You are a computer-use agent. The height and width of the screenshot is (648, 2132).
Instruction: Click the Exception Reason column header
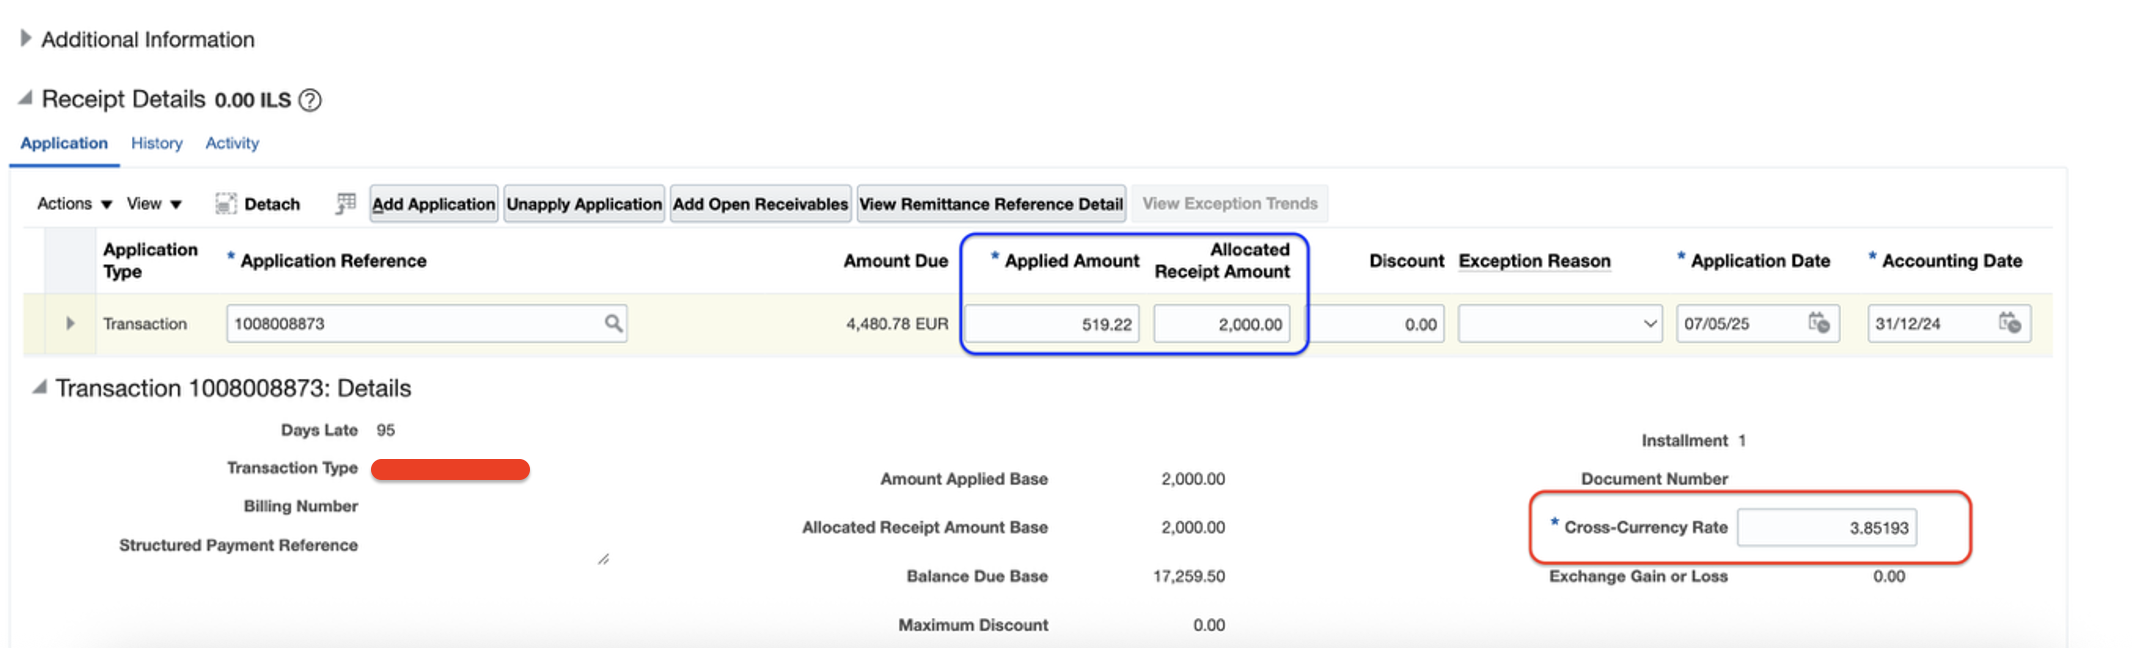pyautogui.click(x=1535, y=261)
